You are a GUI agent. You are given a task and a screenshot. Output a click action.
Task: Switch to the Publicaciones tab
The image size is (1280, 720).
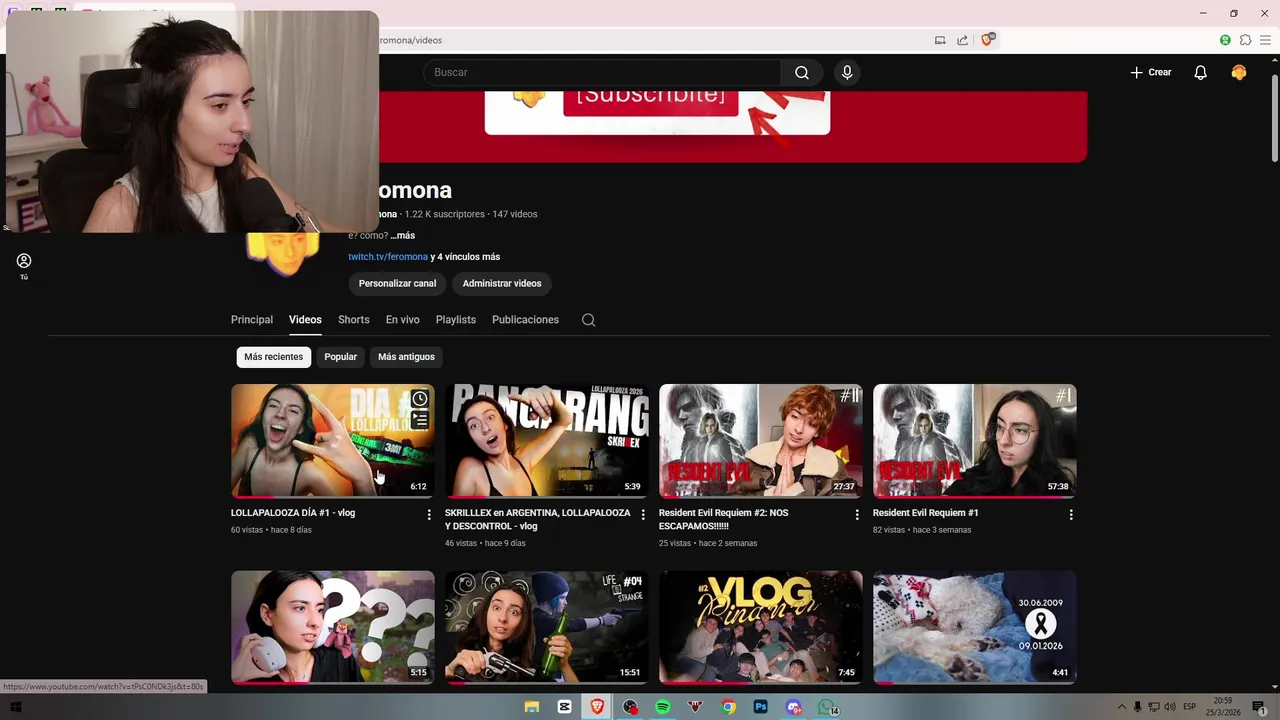(x=525, y=320)
